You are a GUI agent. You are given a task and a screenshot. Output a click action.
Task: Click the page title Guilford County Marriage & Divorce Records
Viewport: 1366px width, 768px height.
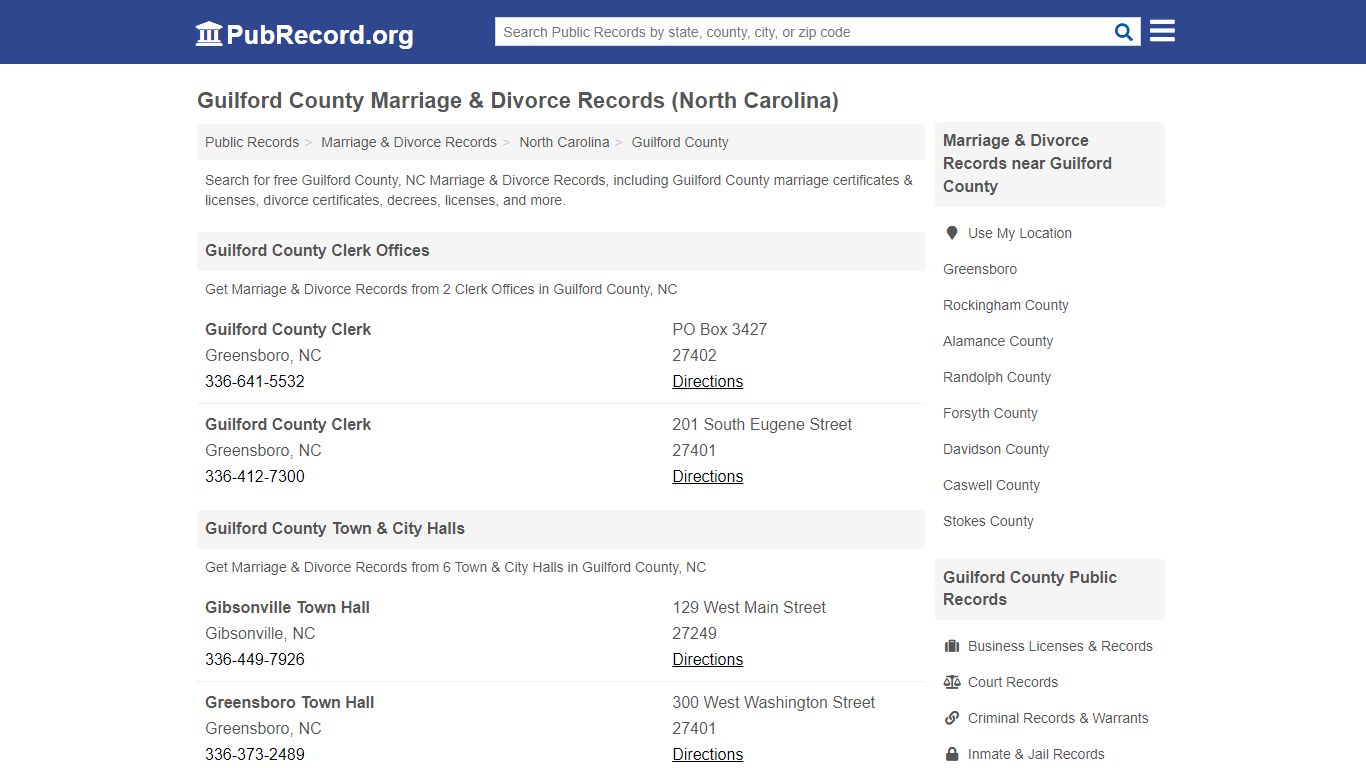point(518,100)
